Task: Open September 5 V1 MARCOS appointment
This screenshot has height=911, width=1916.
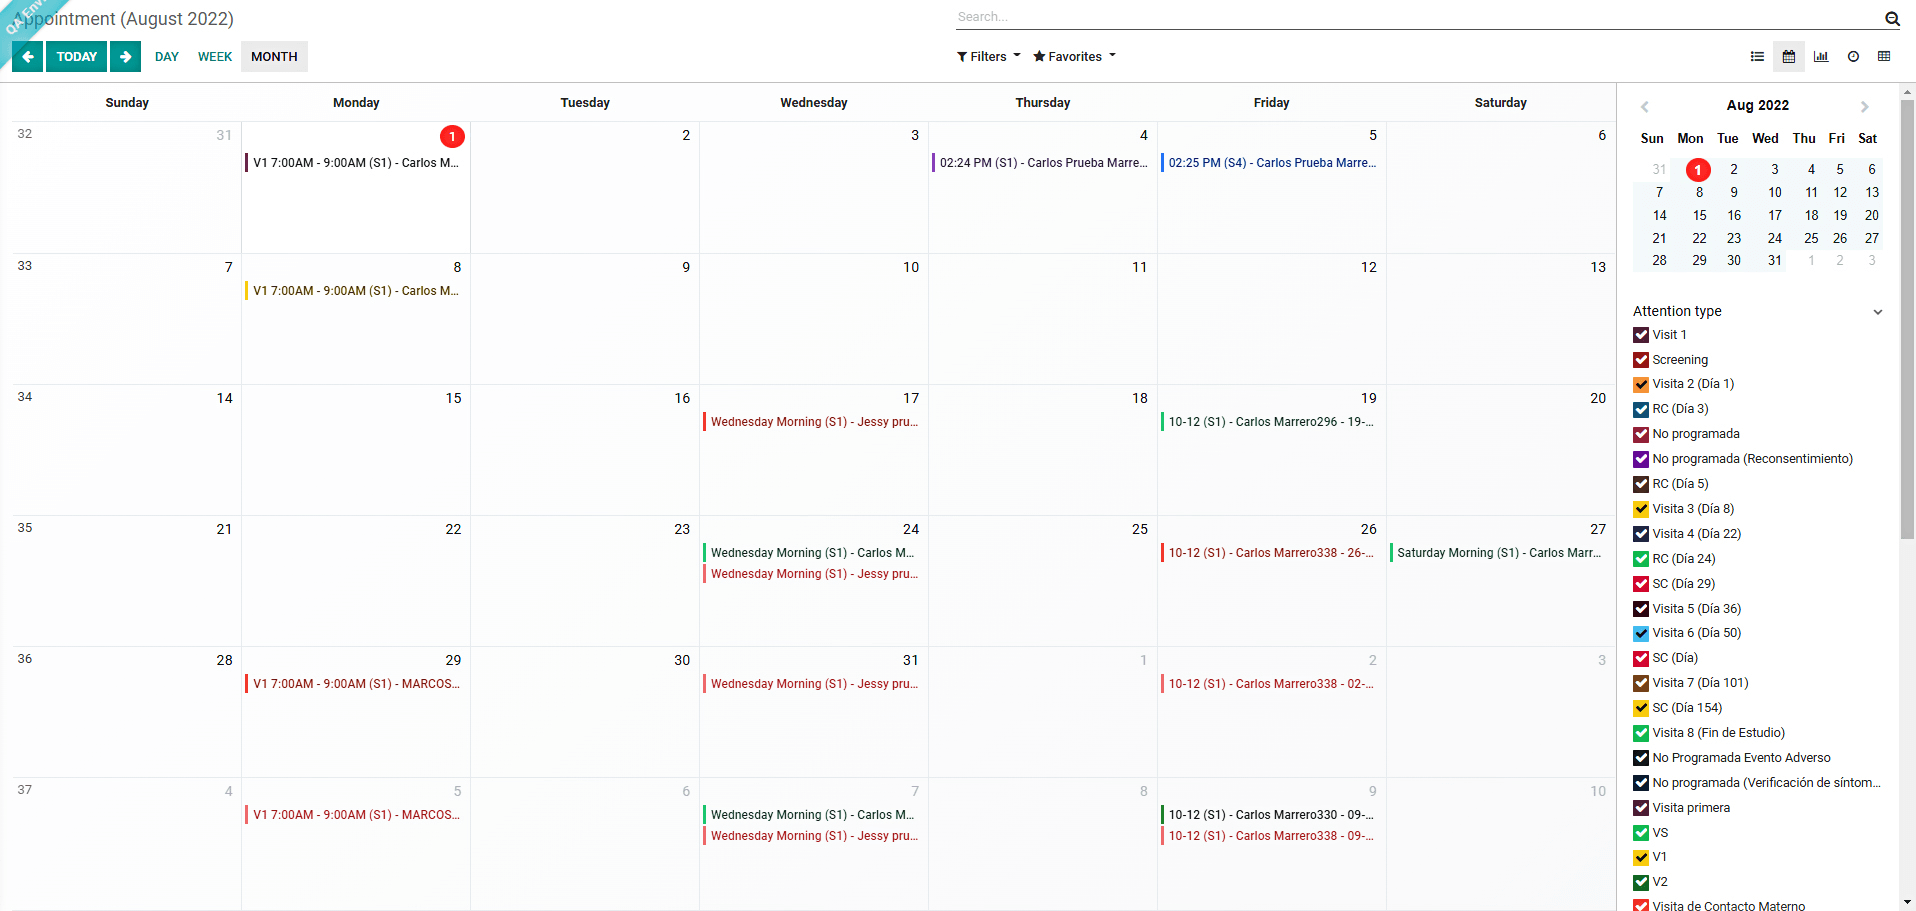Action: click(355, 815)
